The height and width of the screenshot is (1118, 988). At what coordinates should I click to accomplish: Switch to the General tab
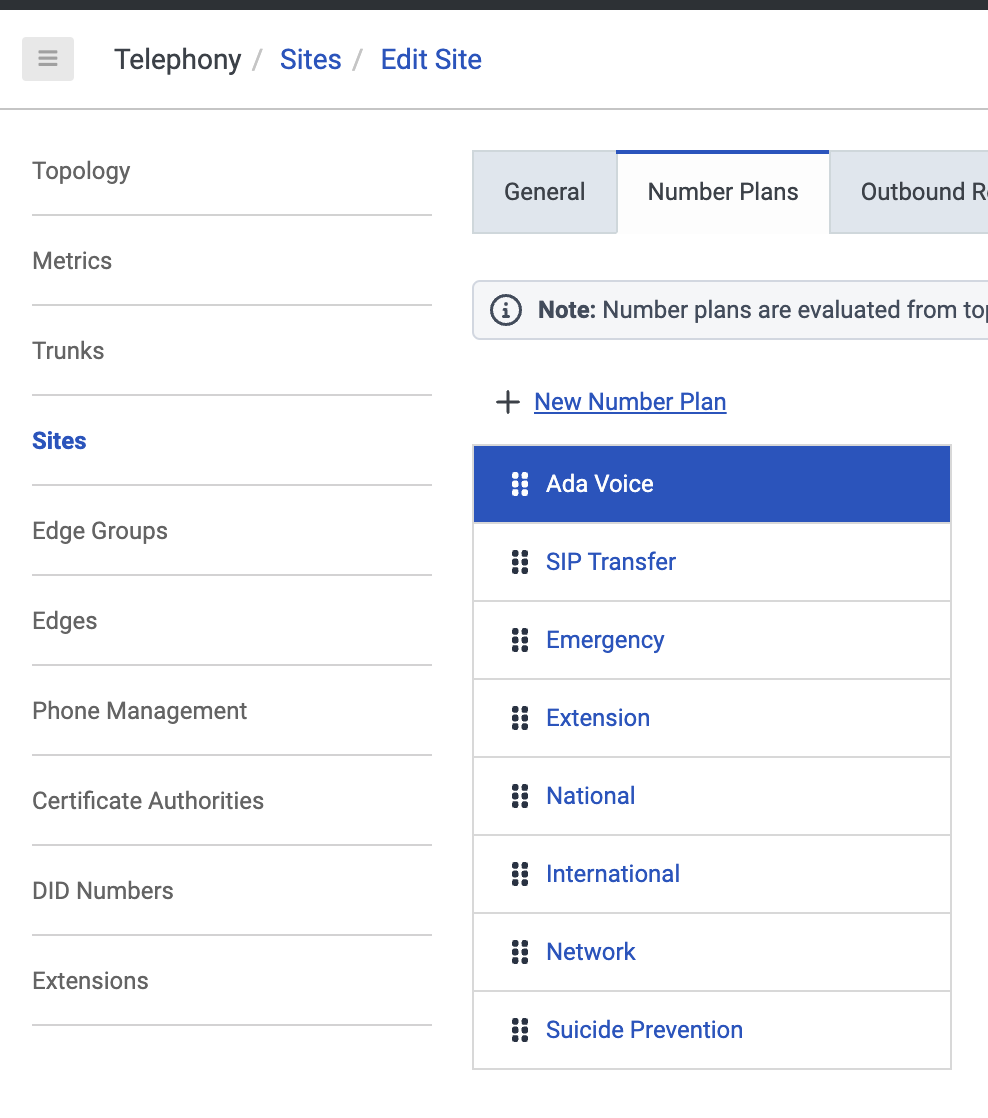(x=544, y=192)
